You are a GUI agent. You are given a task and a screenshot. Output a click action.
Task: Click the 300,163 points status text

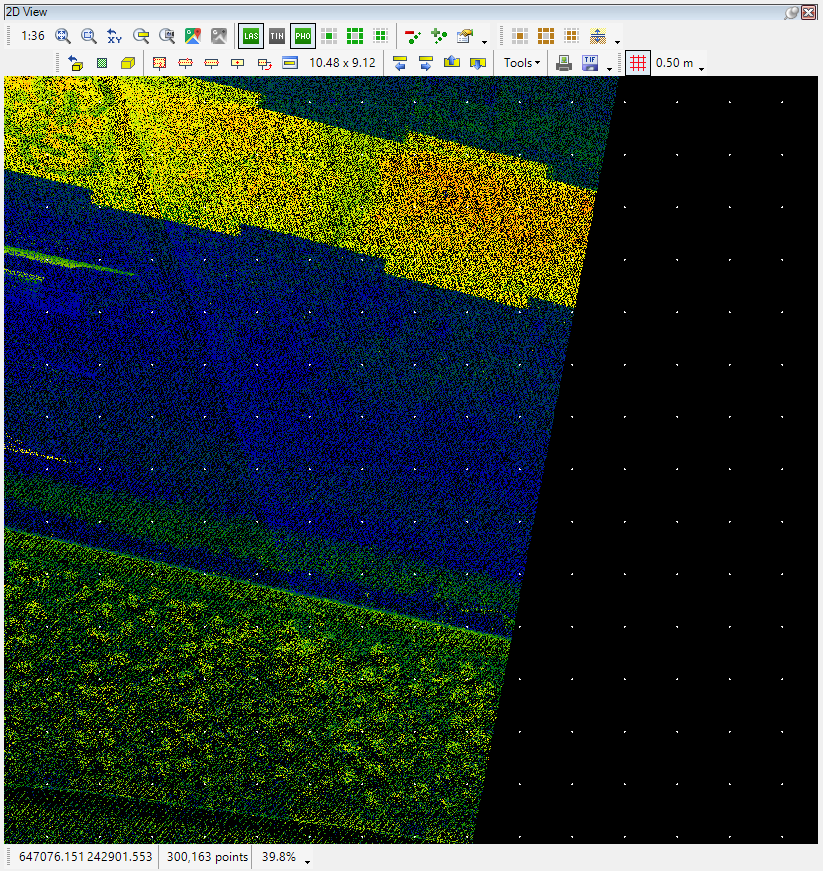point(207,857)
